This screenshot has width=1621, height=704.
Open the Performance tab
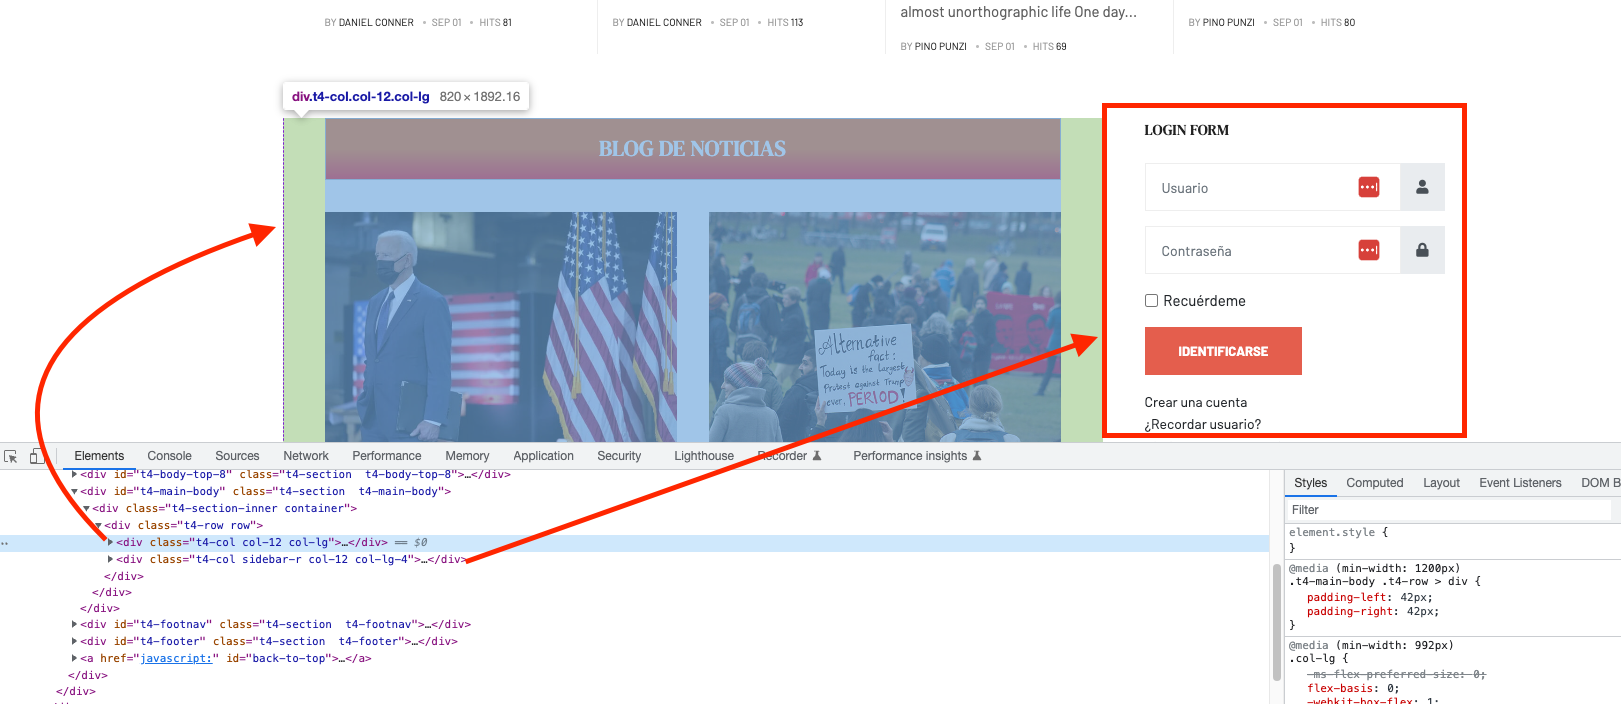[x=387, y=456]
